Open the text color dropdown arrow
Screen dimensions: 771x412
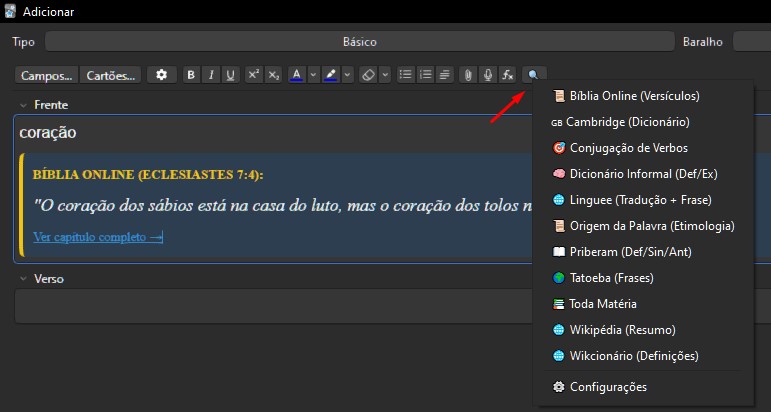point(312,75)
